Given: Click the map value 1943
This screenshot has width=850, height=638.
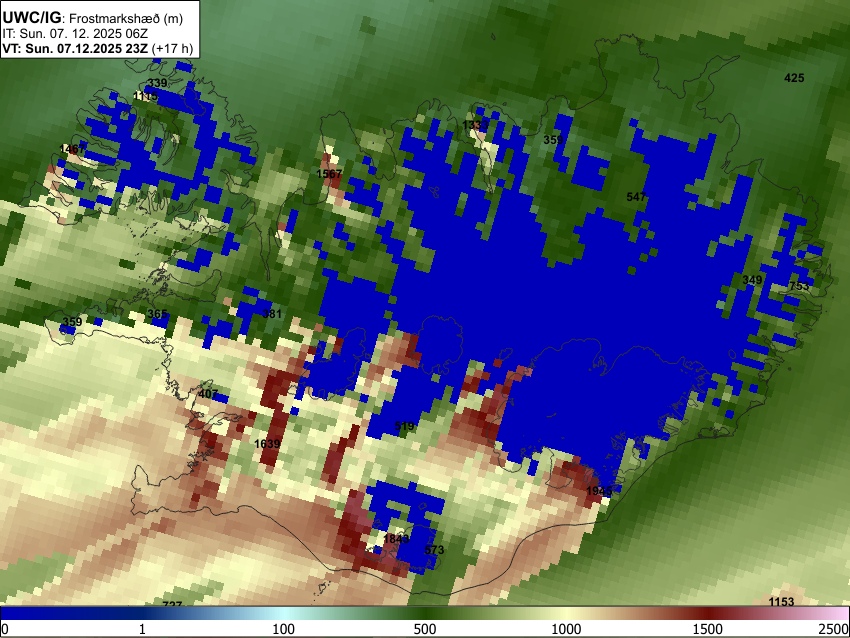Looking at the screenshot, I should coord(600,491).
